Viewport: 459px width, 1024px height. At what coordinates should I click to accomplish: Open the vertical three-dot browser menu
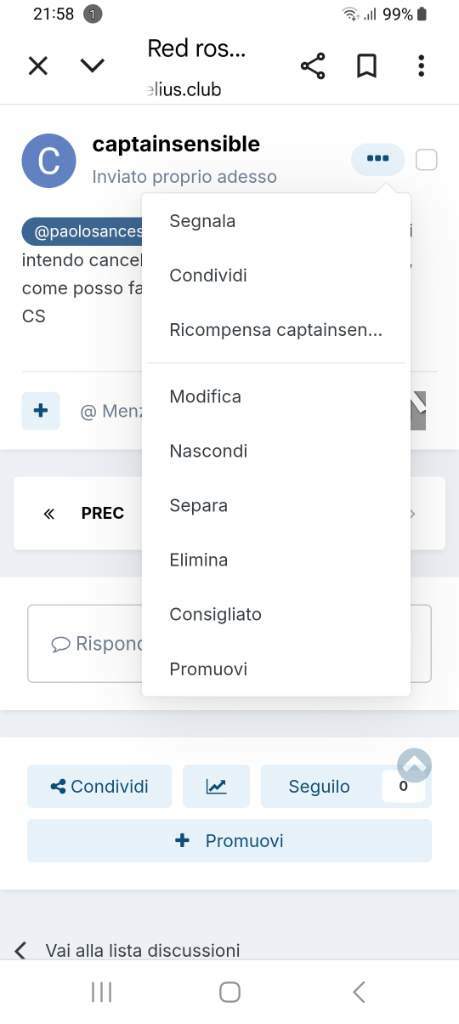[421, 66]
